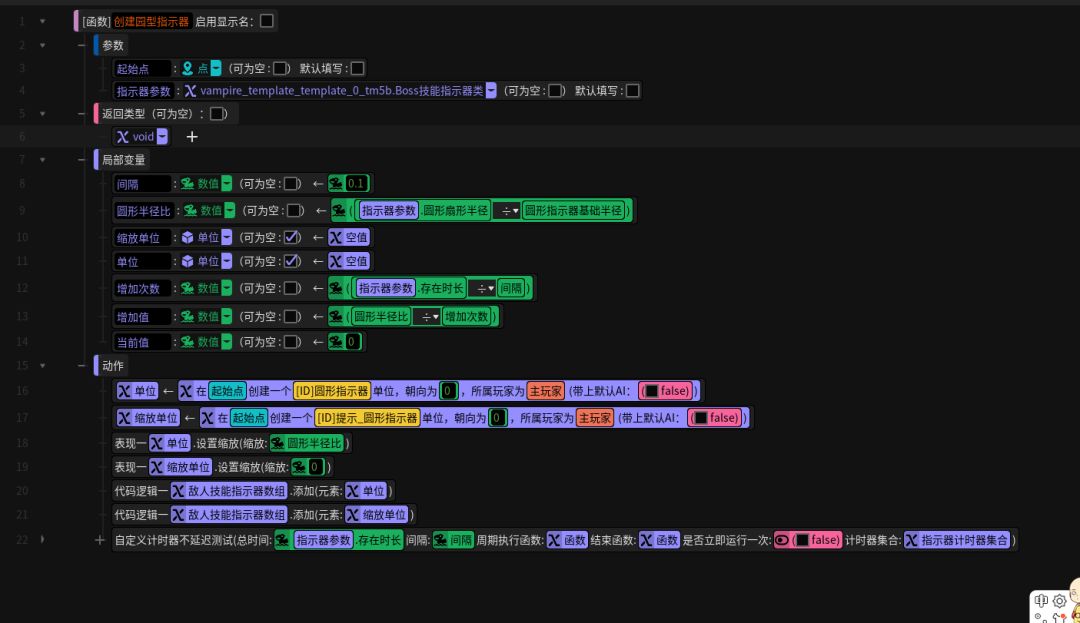The width and height of the screenshot is (1080, 623).
Task: Click the 圆形指示器基础半径 operand token
Action: 574,211
